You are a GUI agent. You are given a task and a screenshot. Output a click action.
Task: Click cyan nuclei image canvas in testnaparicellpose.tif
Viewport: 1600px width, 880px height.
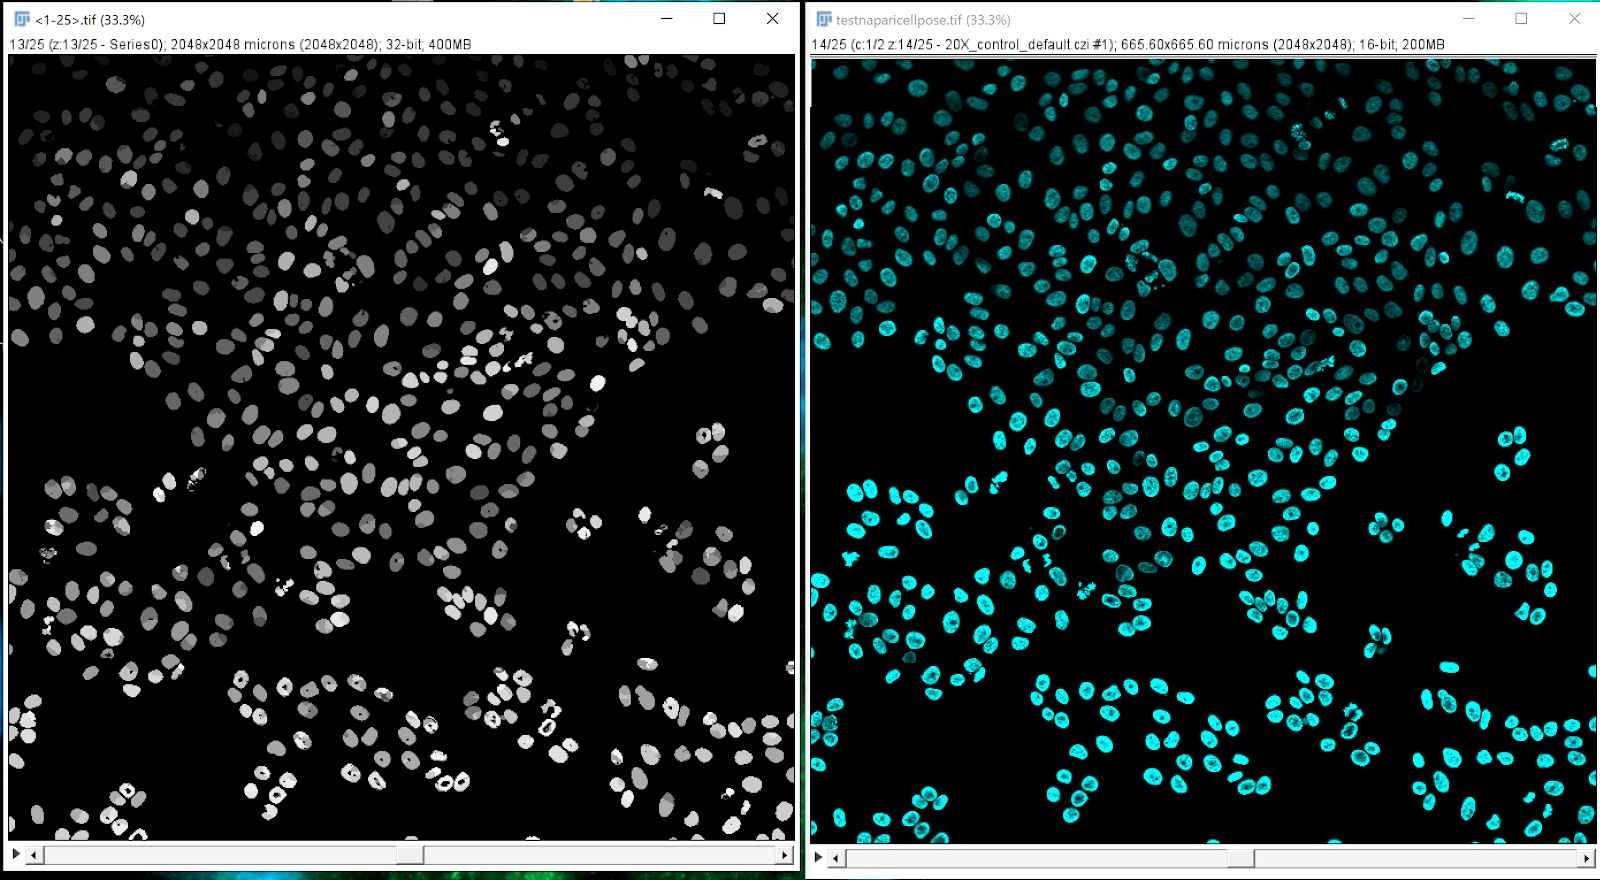point(1203,451)
